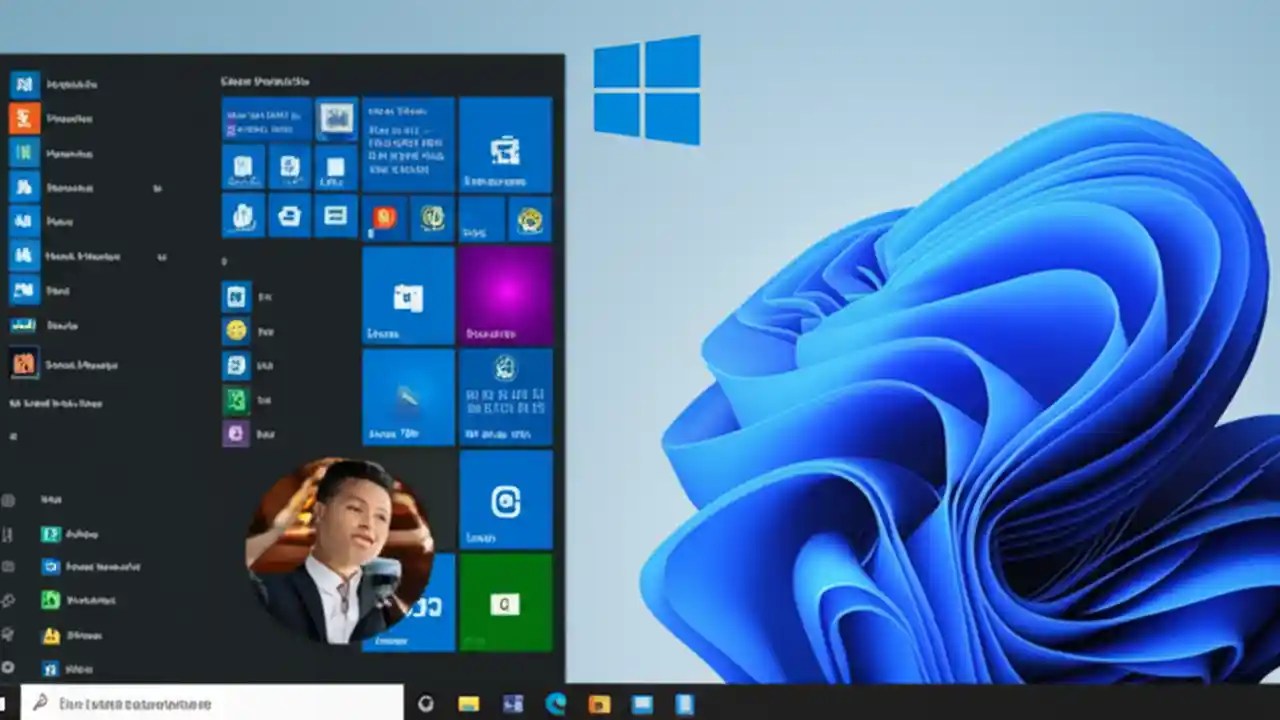Click the orange tile with notification badge
Image resolution: width=1280 pixels, height=720 pixels.
coord(384,218)
